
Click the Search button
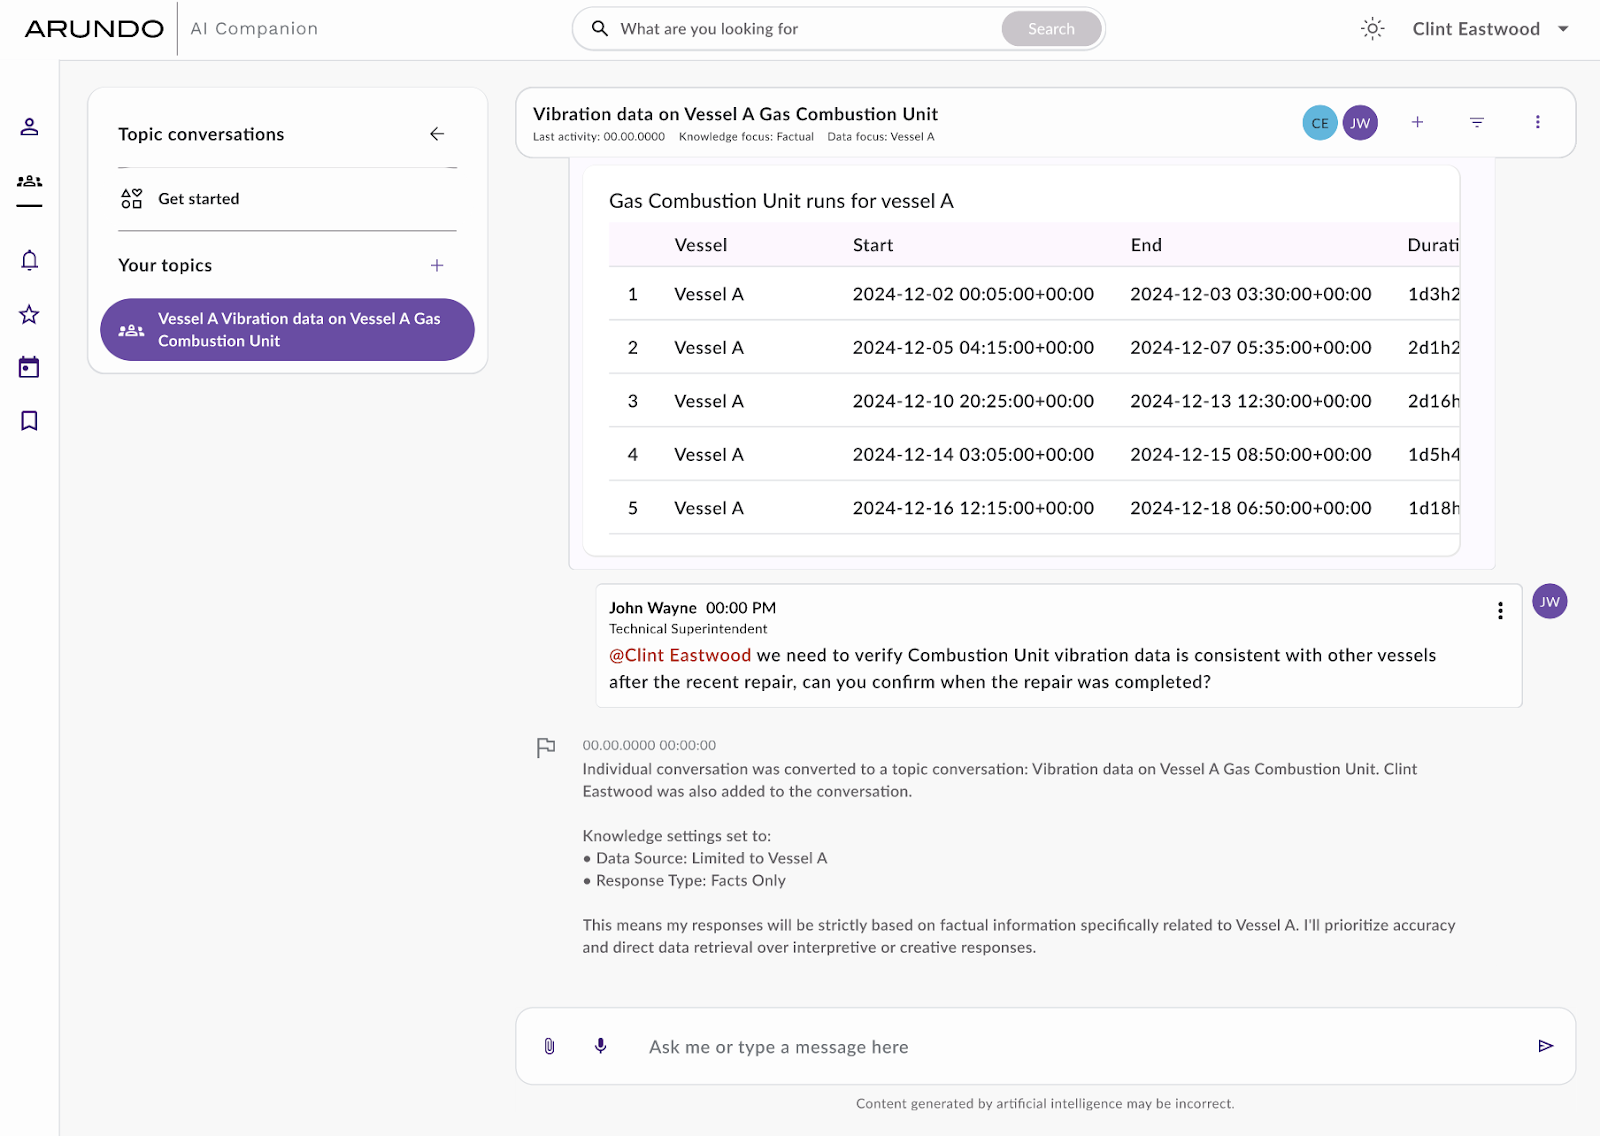tap(1051, 29)
